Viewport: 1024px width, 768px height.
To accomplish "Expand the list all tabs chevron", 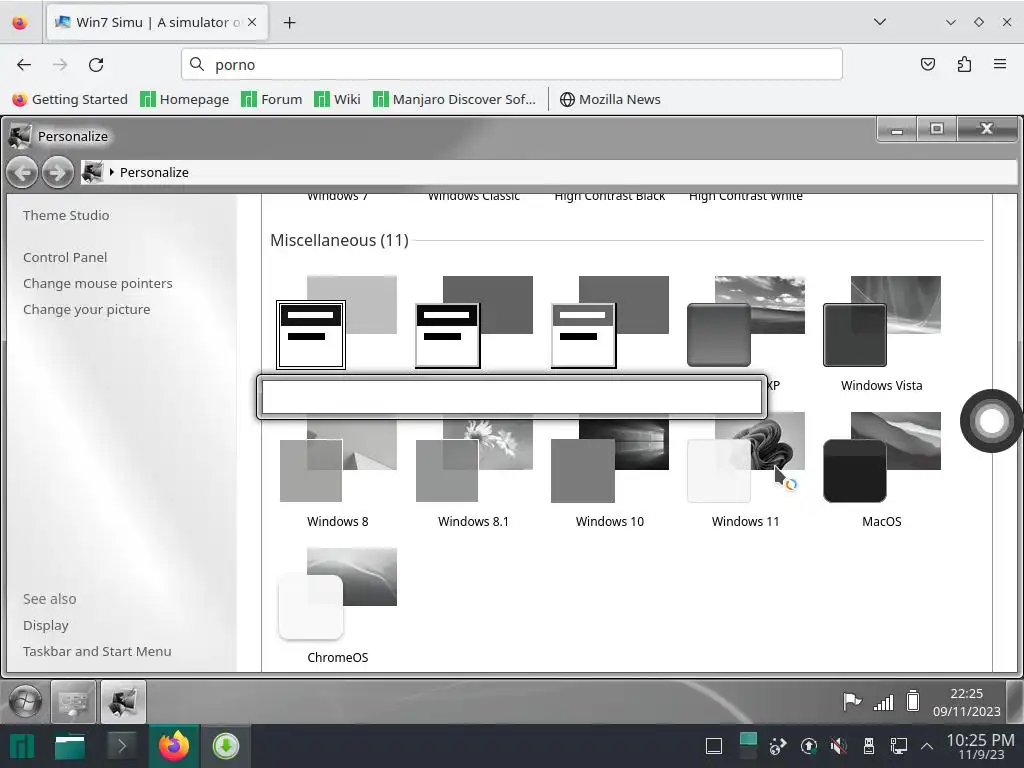I will click(880, 22).
